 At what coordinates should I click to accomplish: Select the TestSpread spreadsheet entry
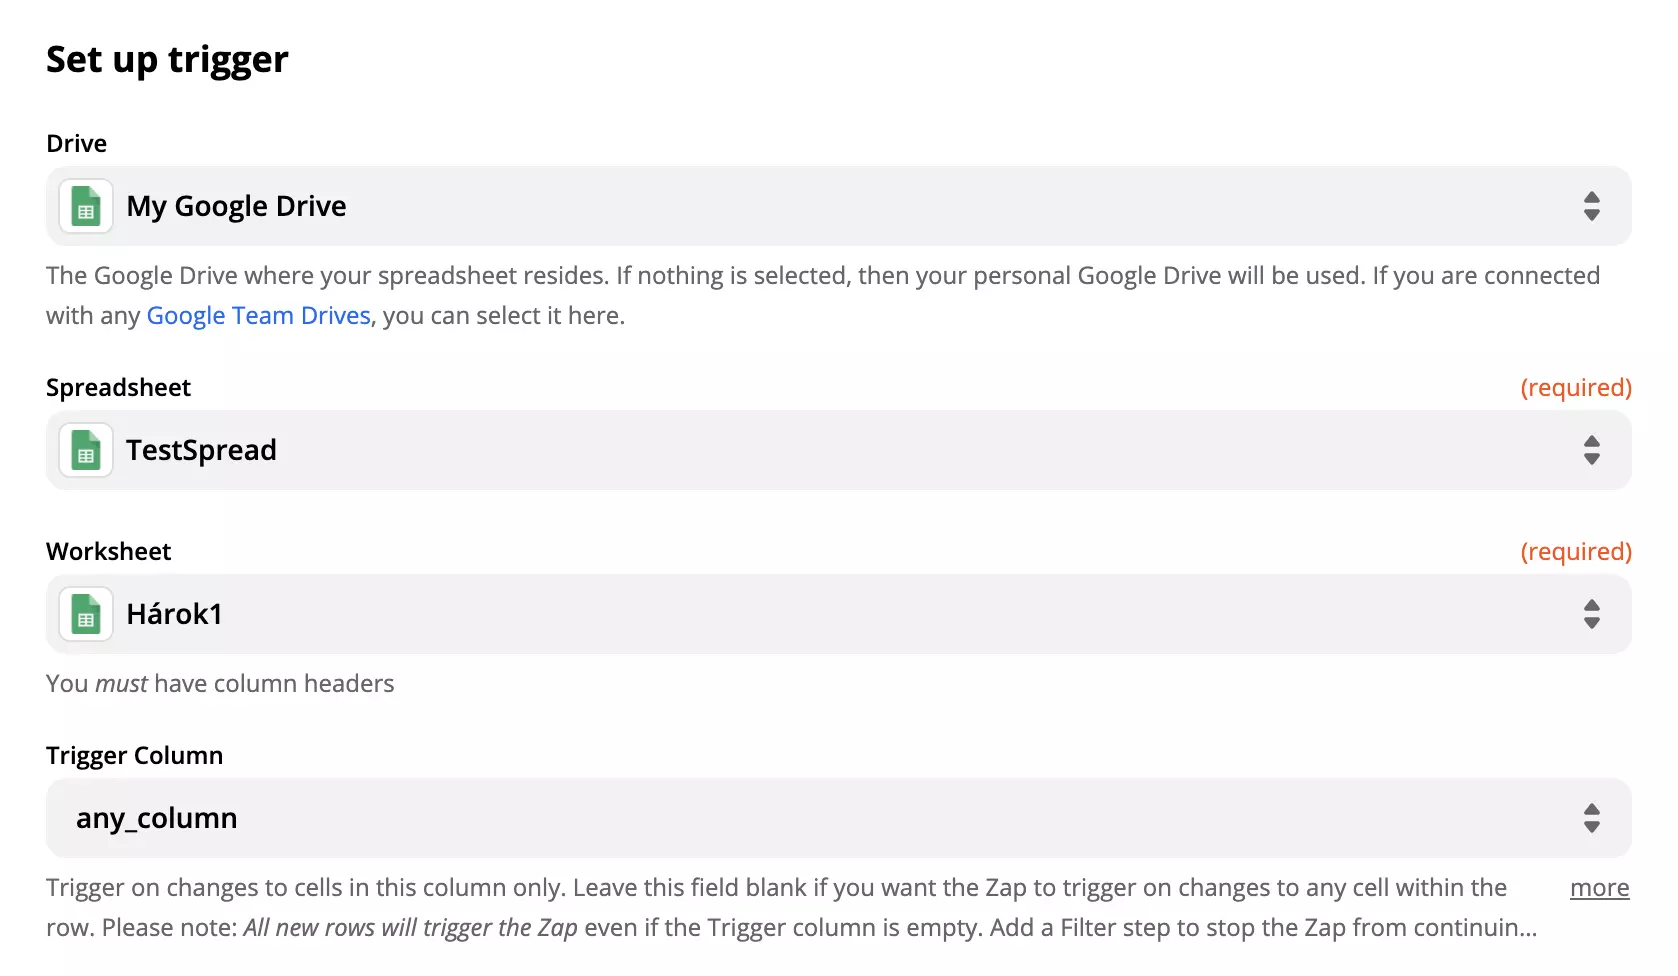(x=202, y=450)
